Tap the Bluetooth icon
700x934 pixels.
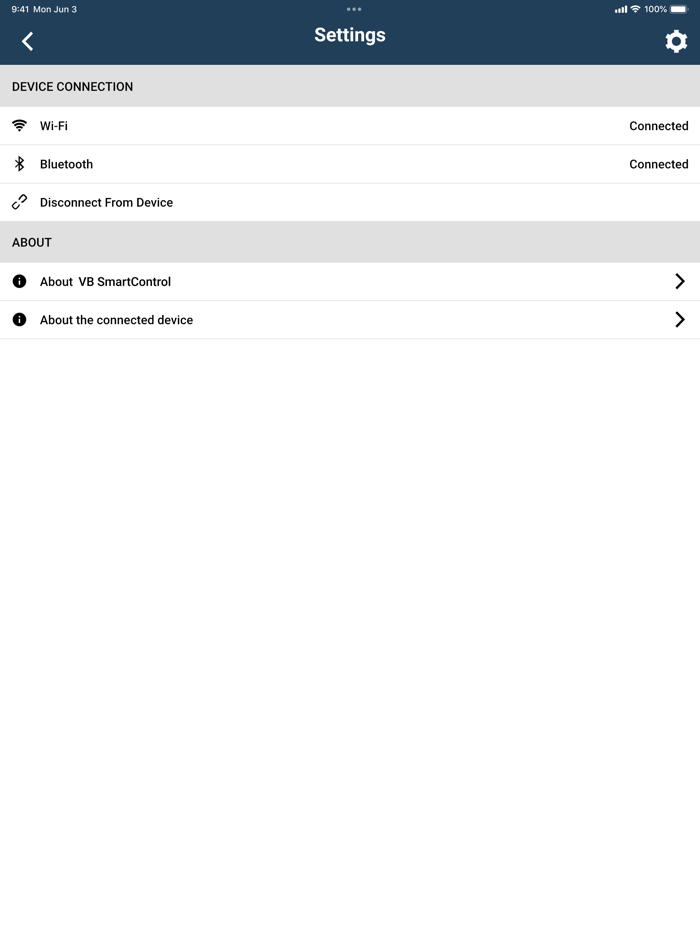click(x=19, y=164)
